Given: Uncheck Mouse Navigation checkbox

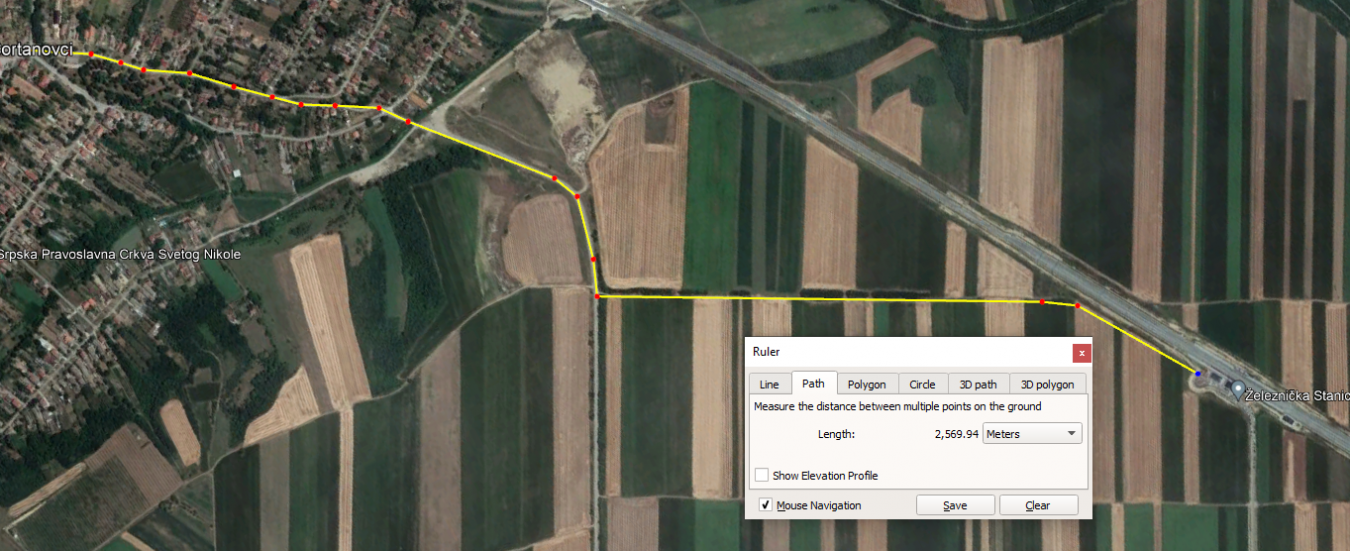Looking at the screenshot, I should (766, 505).
